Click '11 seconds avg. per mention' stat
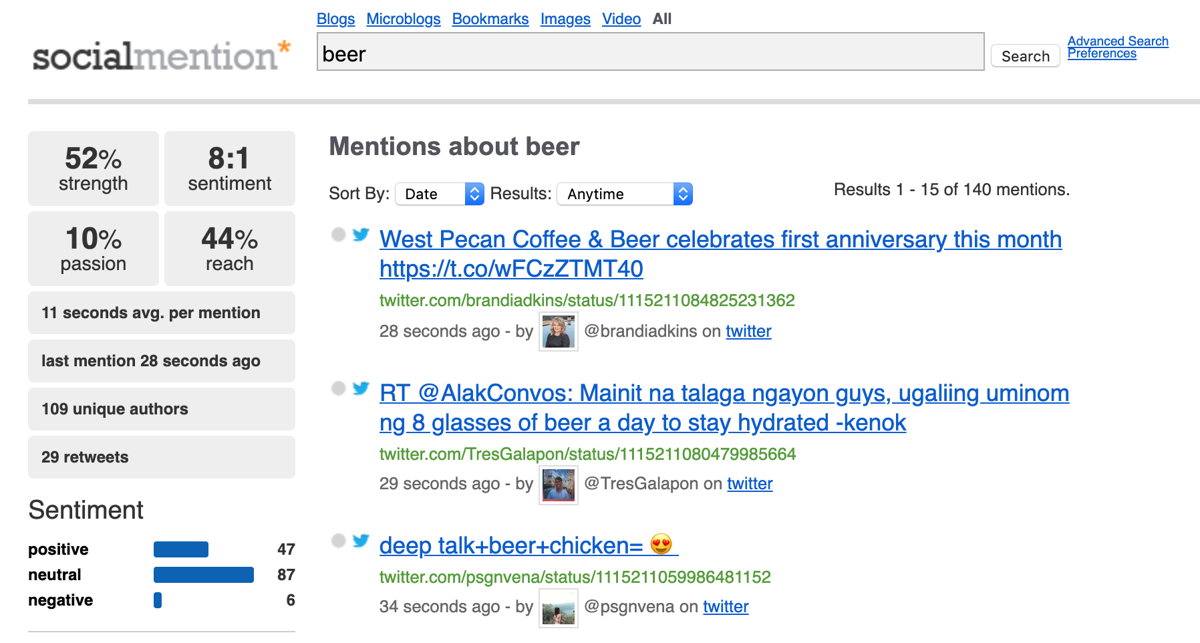This screenshot has height=643, width=1200. (162, 313)
